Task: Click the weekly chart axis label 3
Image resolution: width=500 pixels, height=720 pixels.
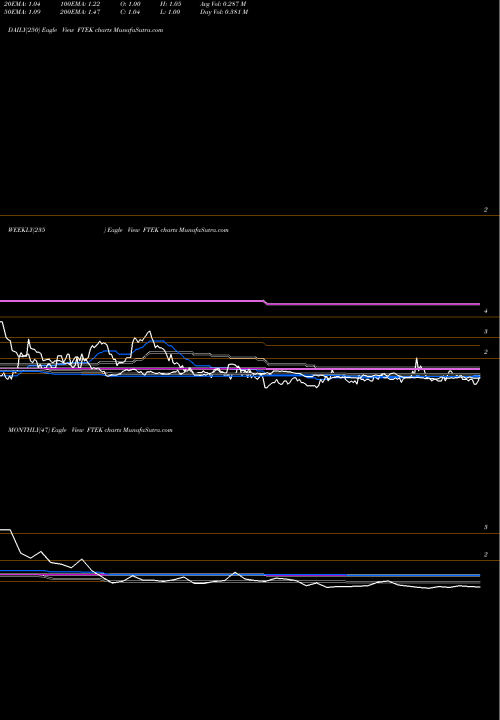Action: click(485, 331)
